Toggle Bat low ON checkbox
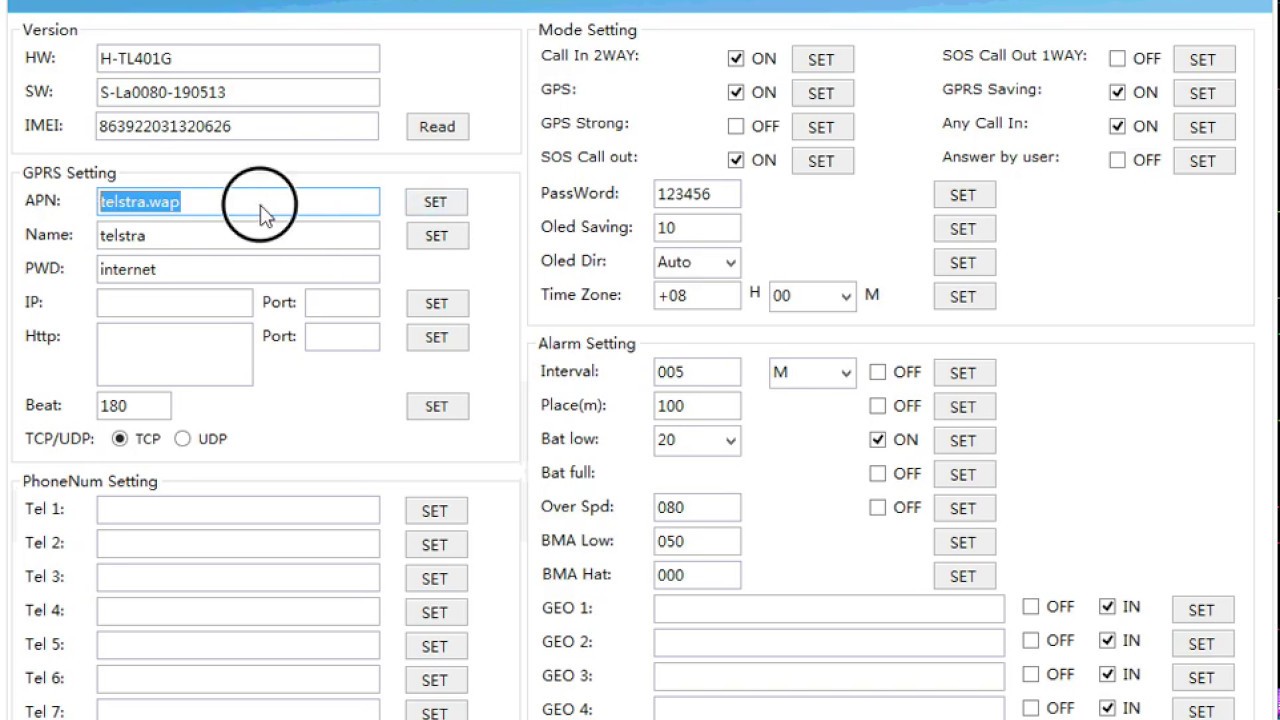Viewport: 1280px width, 720px height. click(x=878, y=440)
